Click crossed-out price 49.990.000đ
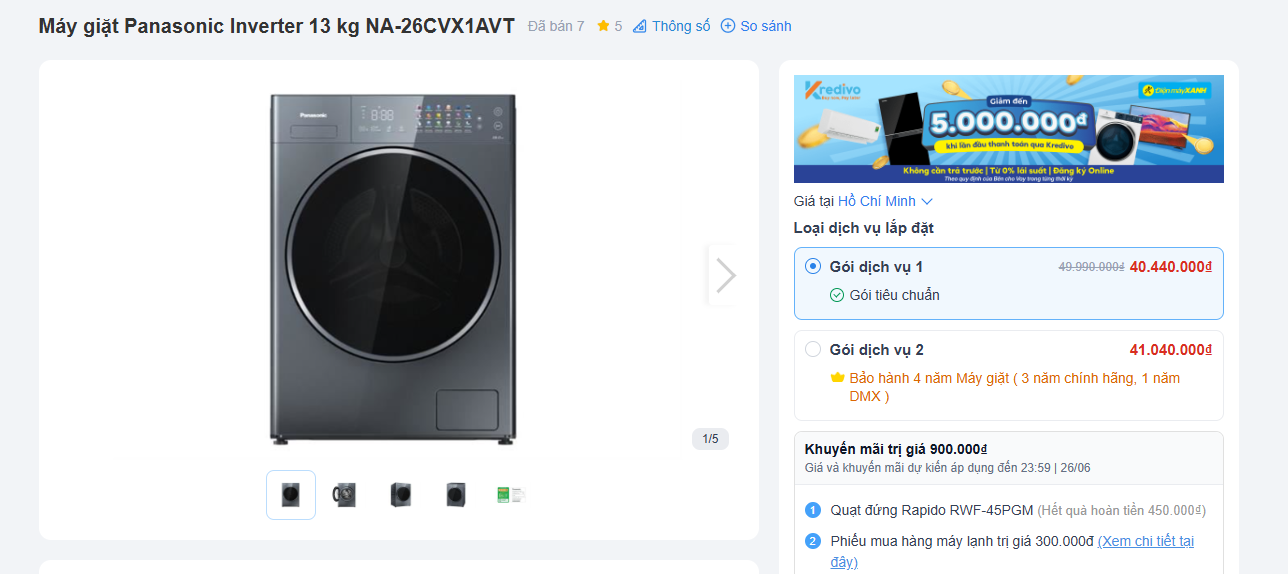This screenshot has width=1288, height=574. tap(1092, 267)
